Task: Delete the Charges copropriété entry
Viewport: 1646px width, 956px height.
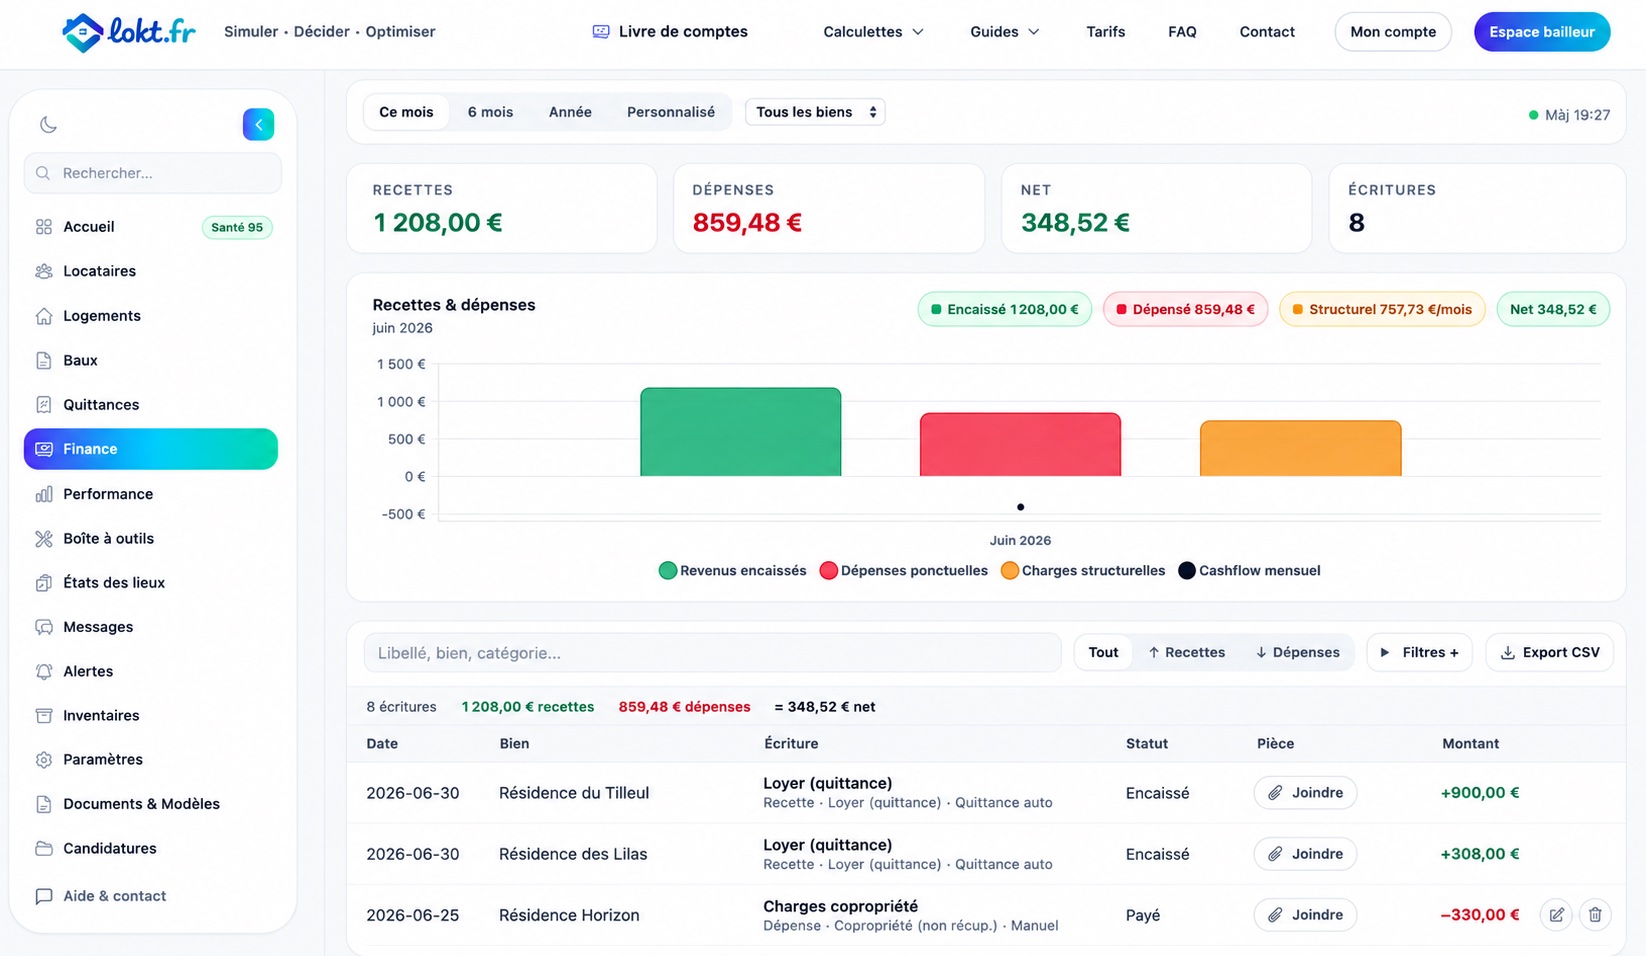Action: [x=1595, y=915]
